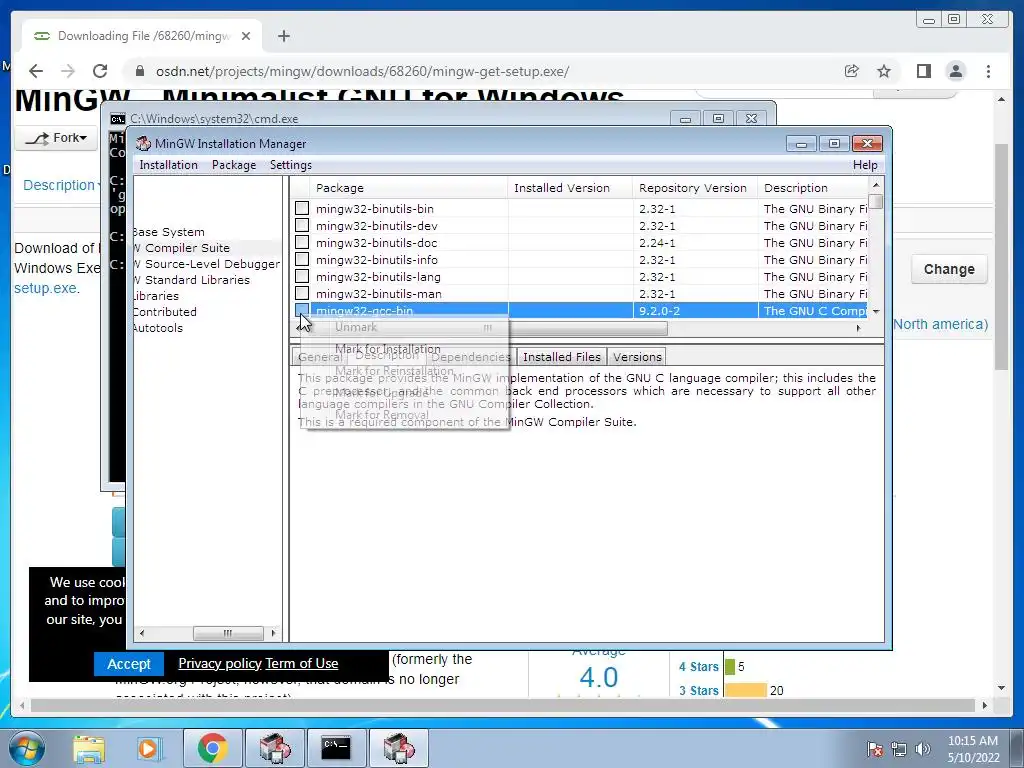Toggle checkbox for mingw32-binutils-man
Image resolution: width=1024 pixels, height=768 pixels.
click(x=302, y=293)
